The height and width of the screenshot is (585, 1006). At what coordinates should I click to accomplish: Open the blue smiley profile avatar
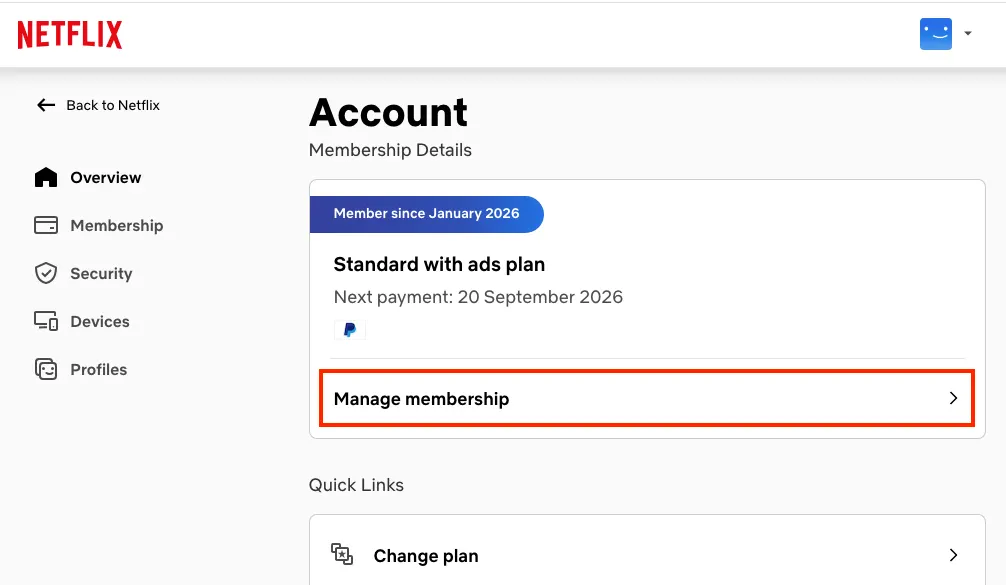935,34
